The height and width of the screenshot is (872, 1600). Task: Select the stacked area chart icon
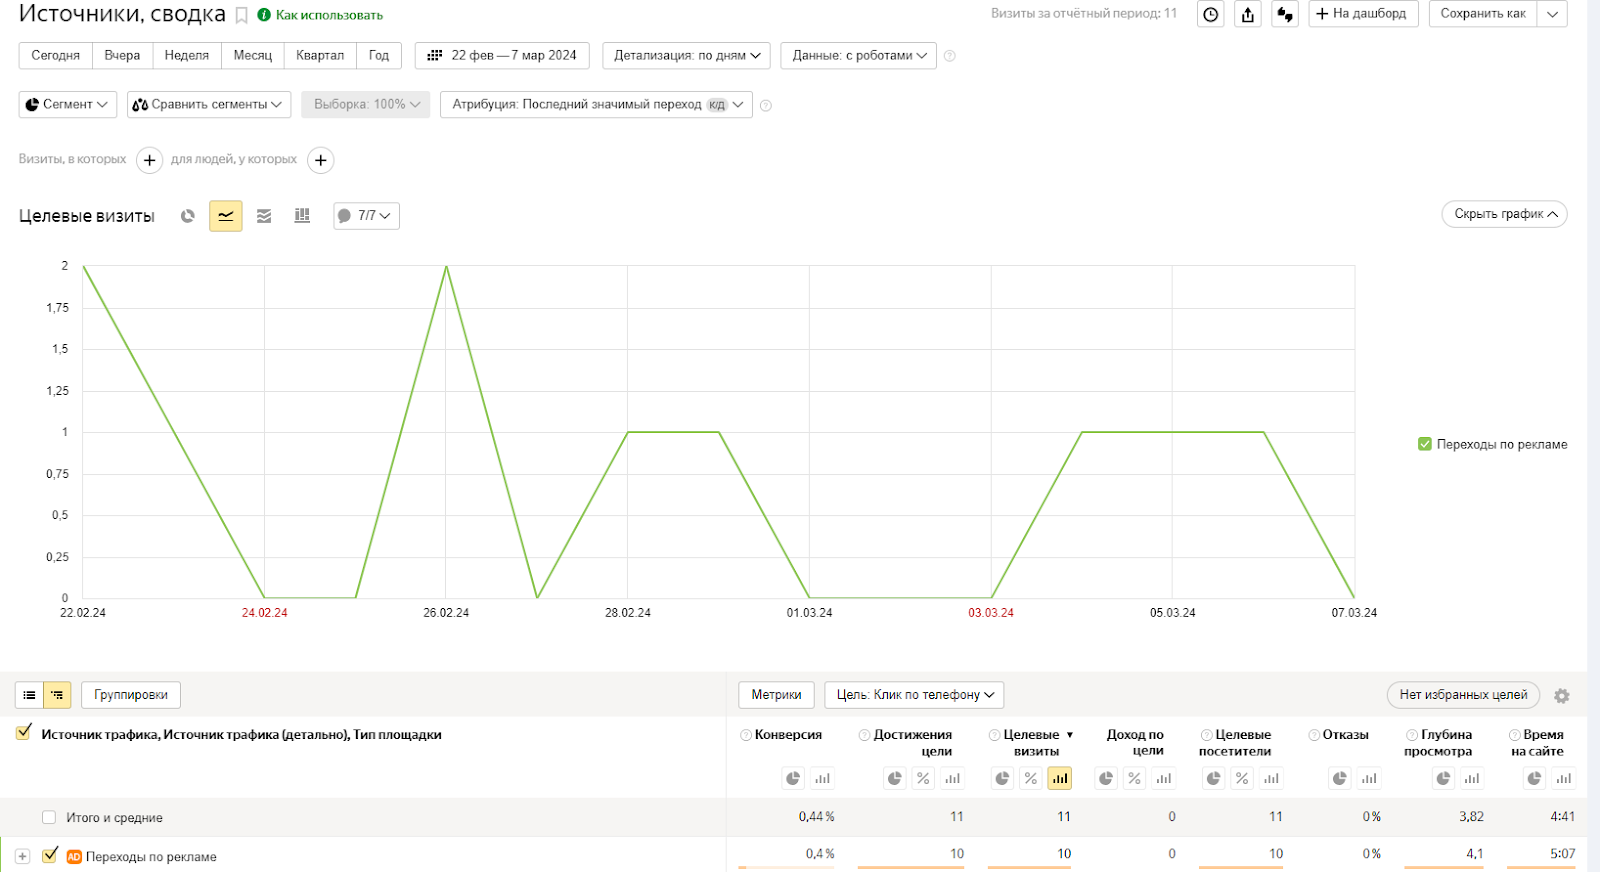[264, 216]
